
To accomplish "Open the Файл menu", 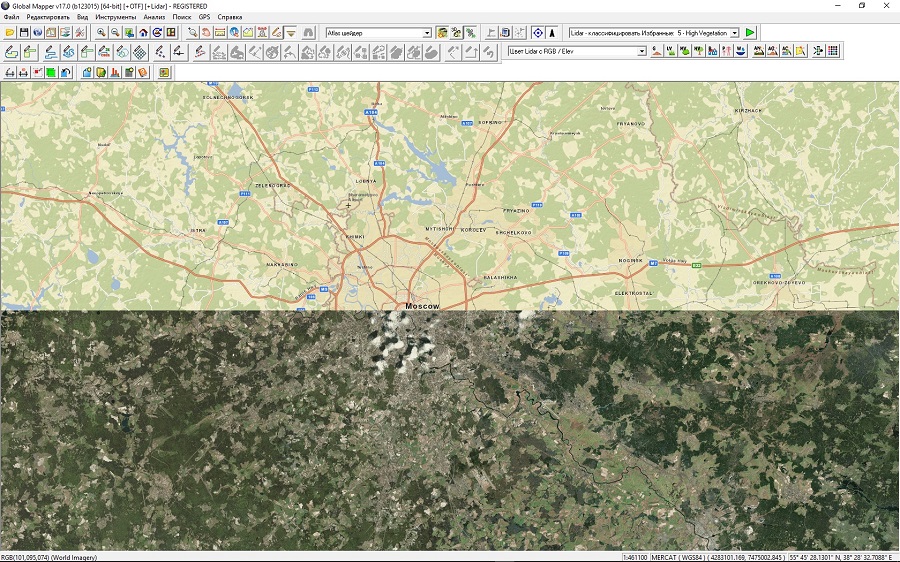I will pyautogui.click(x=11, y=17).
